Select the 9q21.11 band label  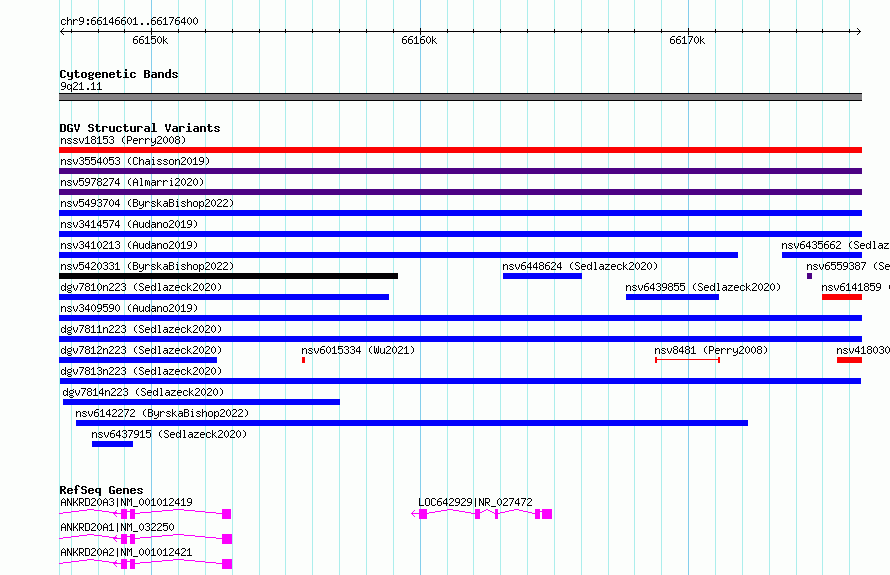pyautogui.click(x=81, y=86)
